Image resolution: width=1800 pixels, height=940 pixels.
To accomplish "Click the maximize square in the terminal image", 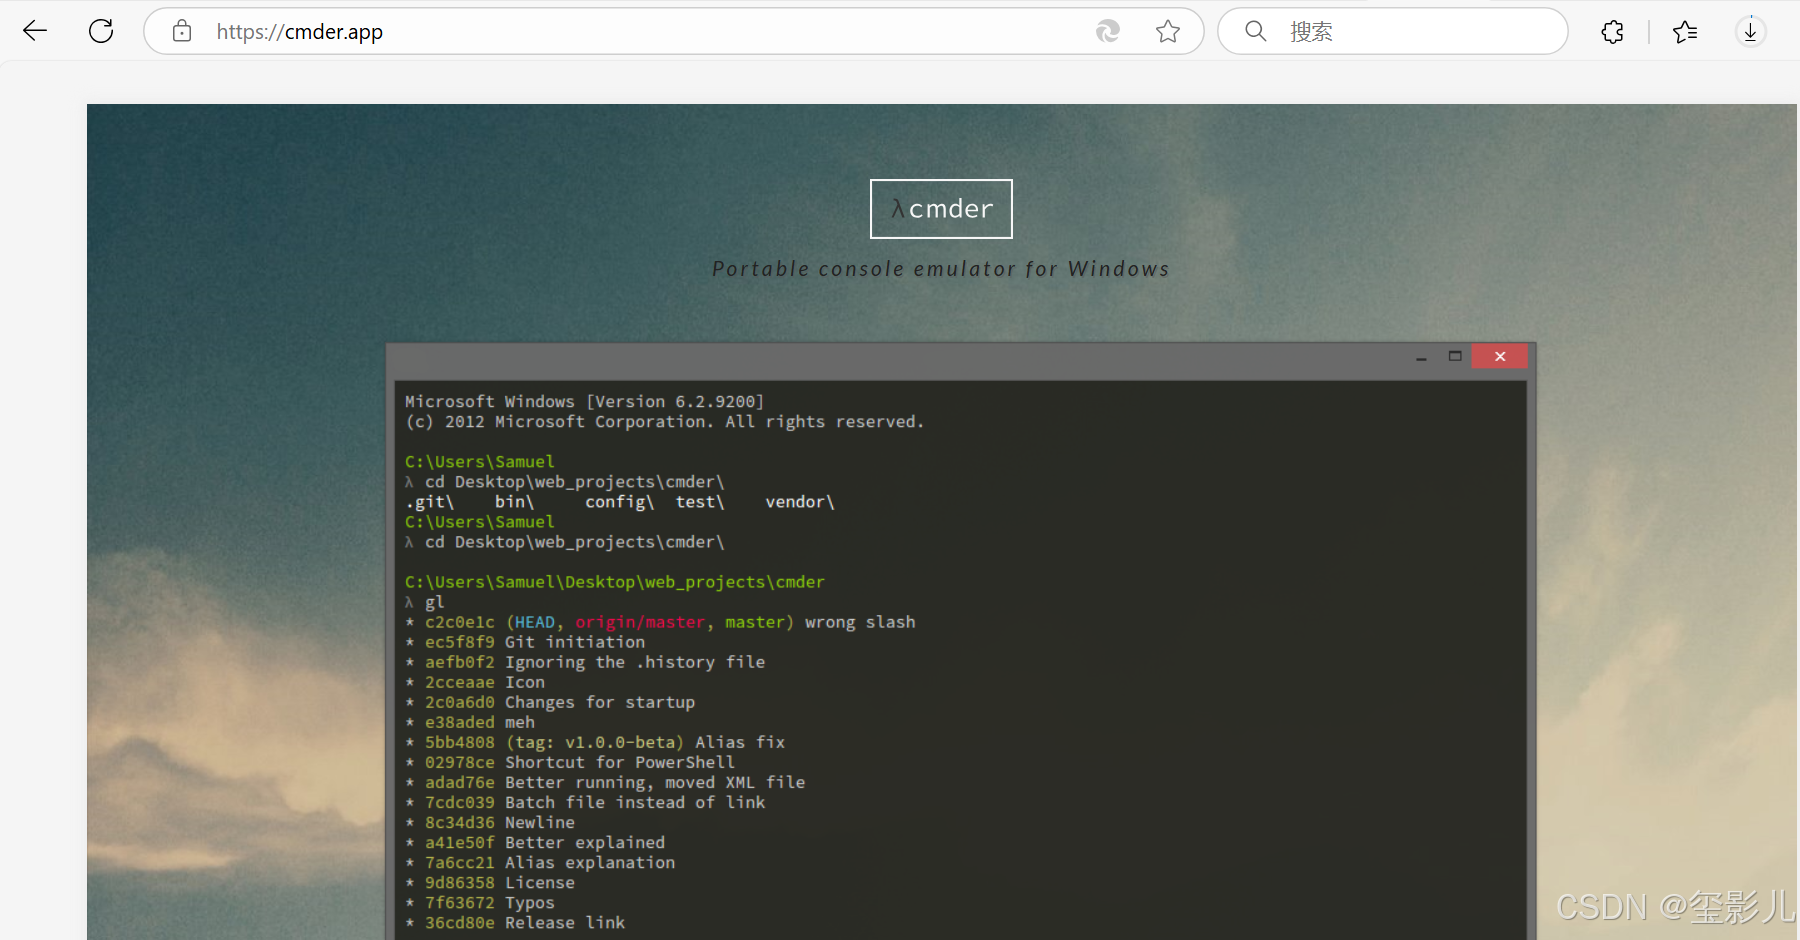I will coord(1455,356).
